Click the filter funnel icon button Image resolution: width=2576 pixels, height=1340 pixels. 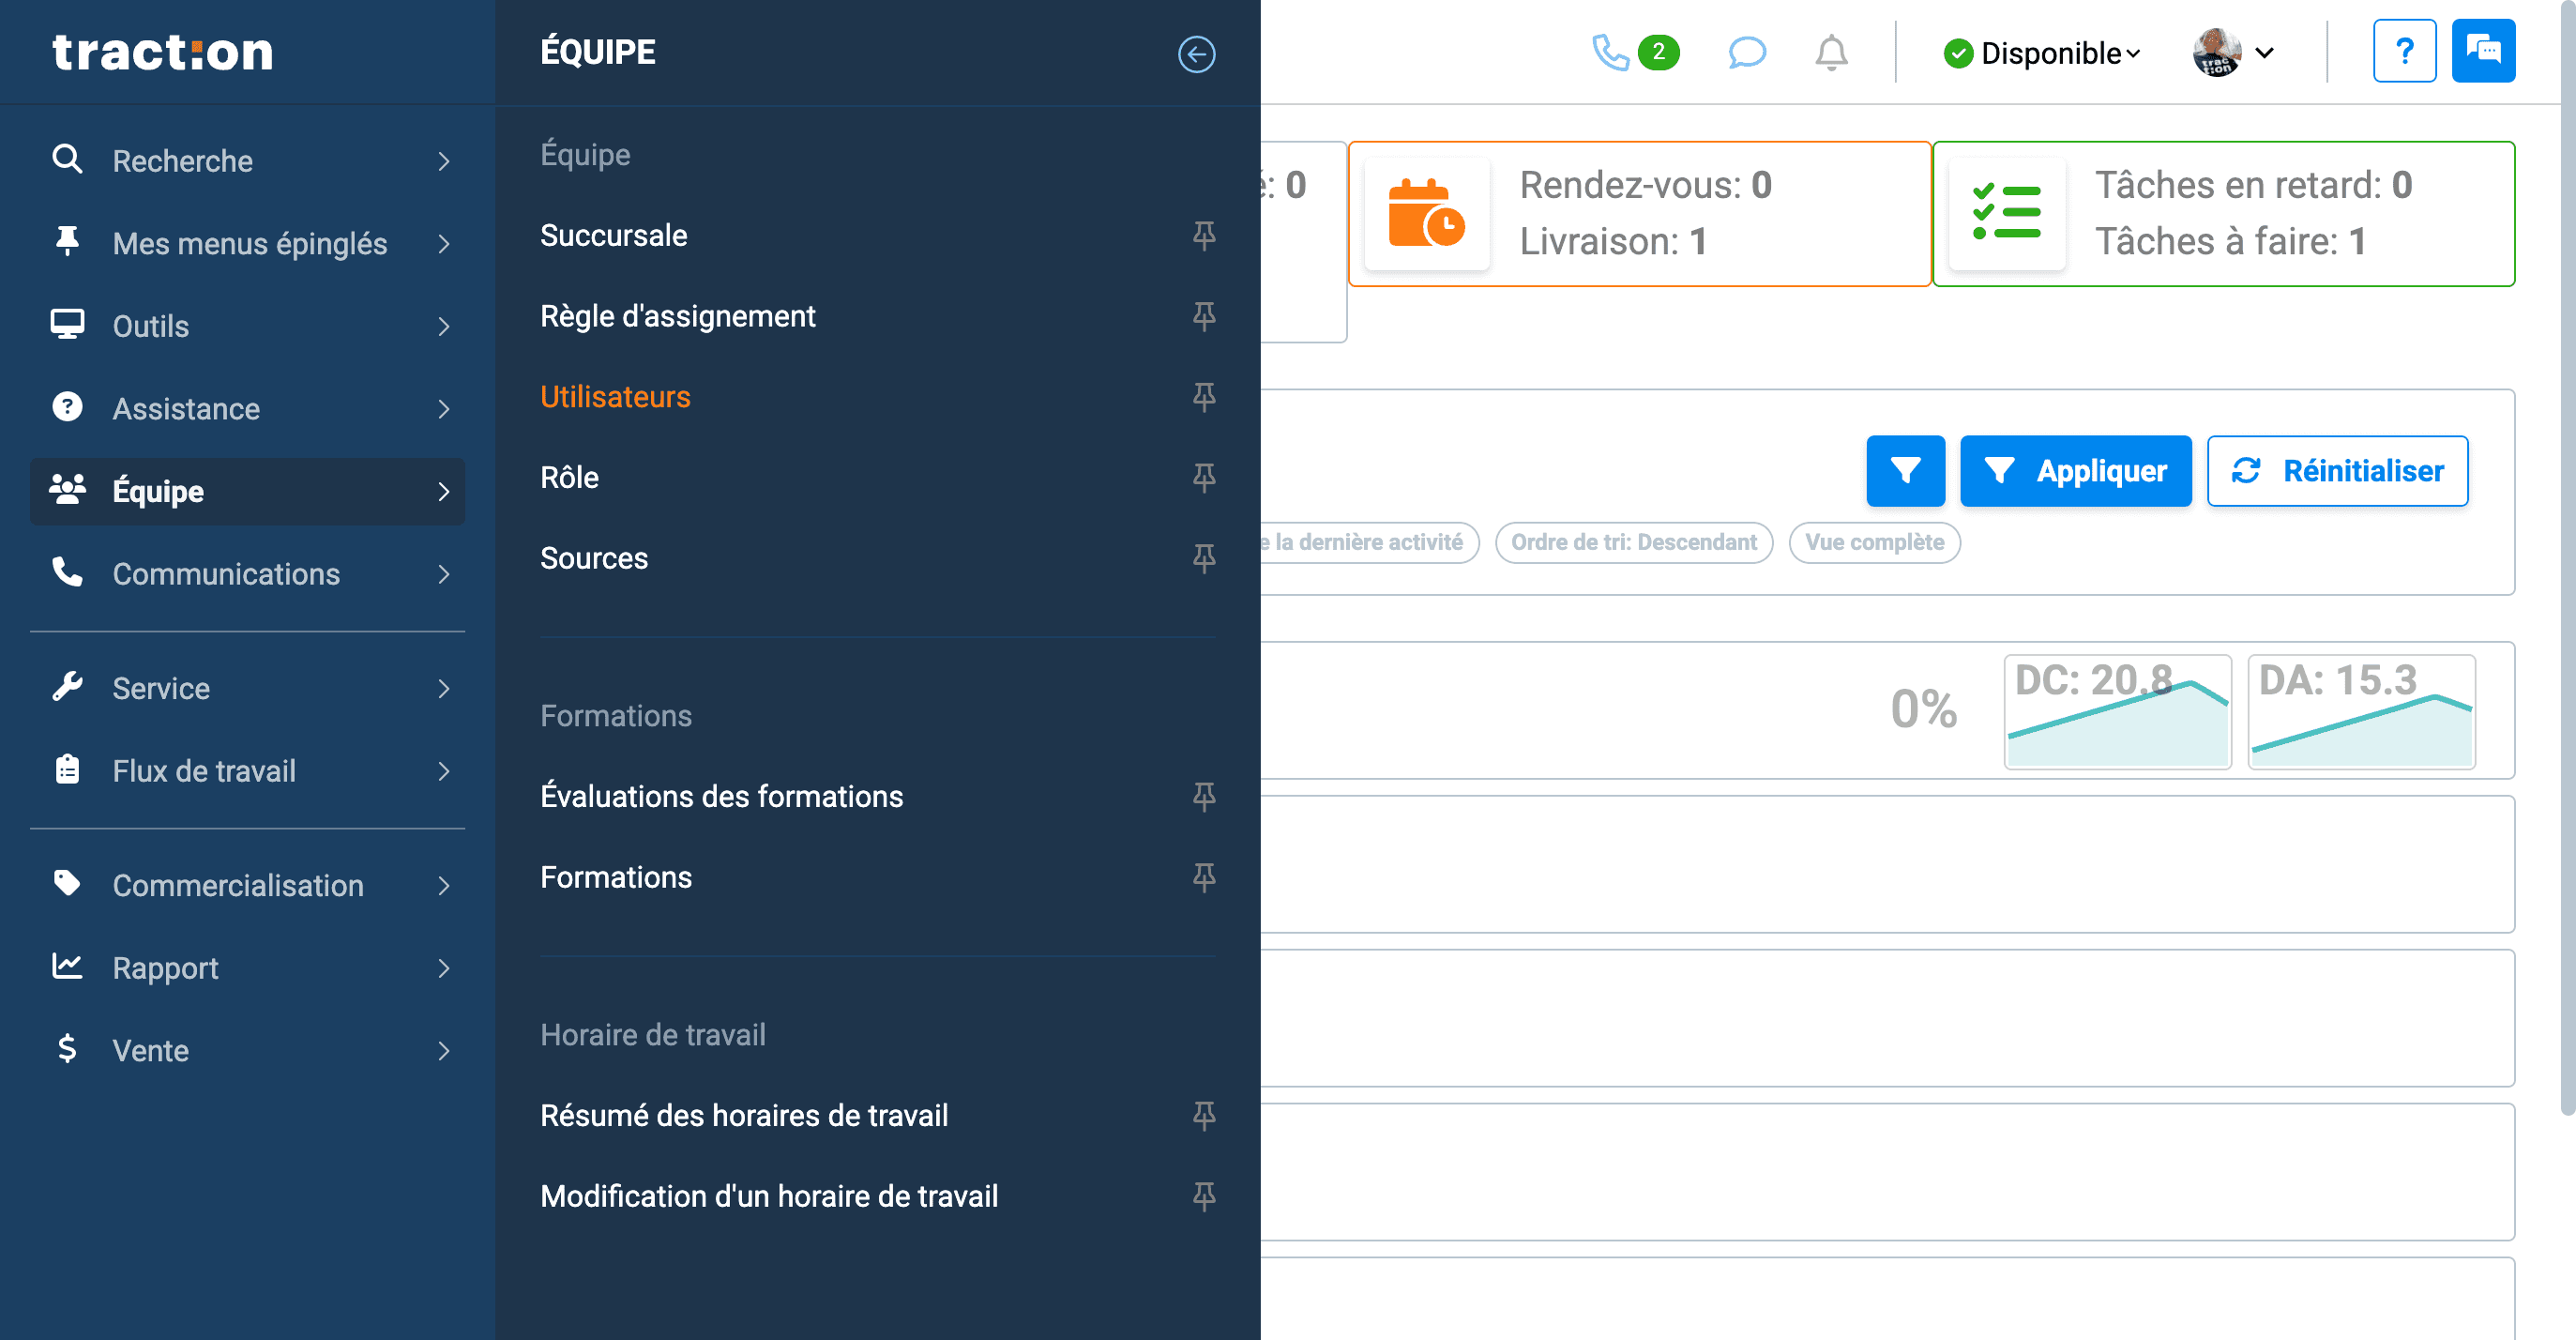pyautogui.click(x=1905, y=471)
